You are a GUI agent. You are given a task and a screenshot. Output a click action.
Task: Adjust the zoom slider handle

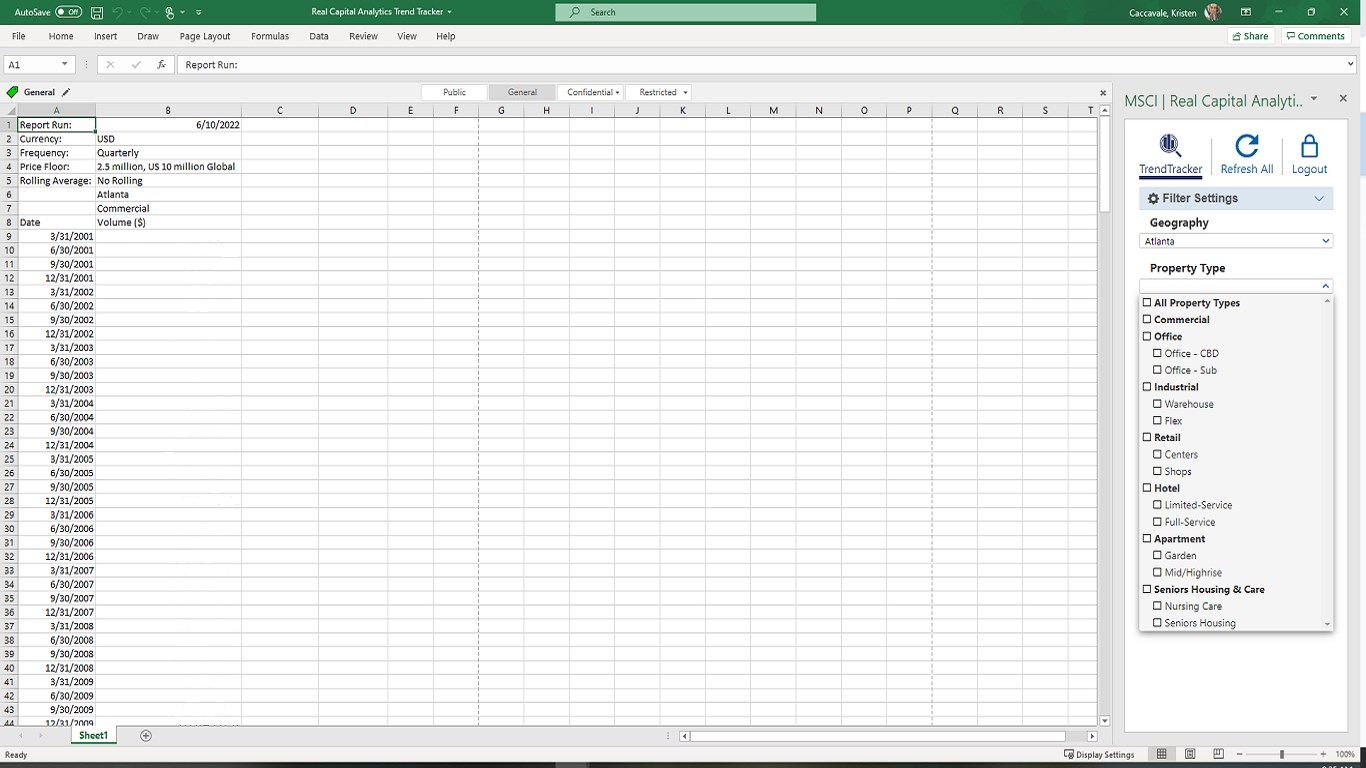(1281, 754)
